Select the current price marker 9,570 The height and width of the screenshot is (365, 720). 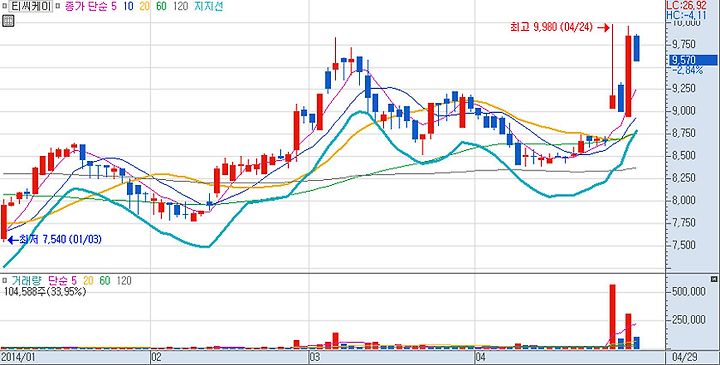(x=692, y=60)
